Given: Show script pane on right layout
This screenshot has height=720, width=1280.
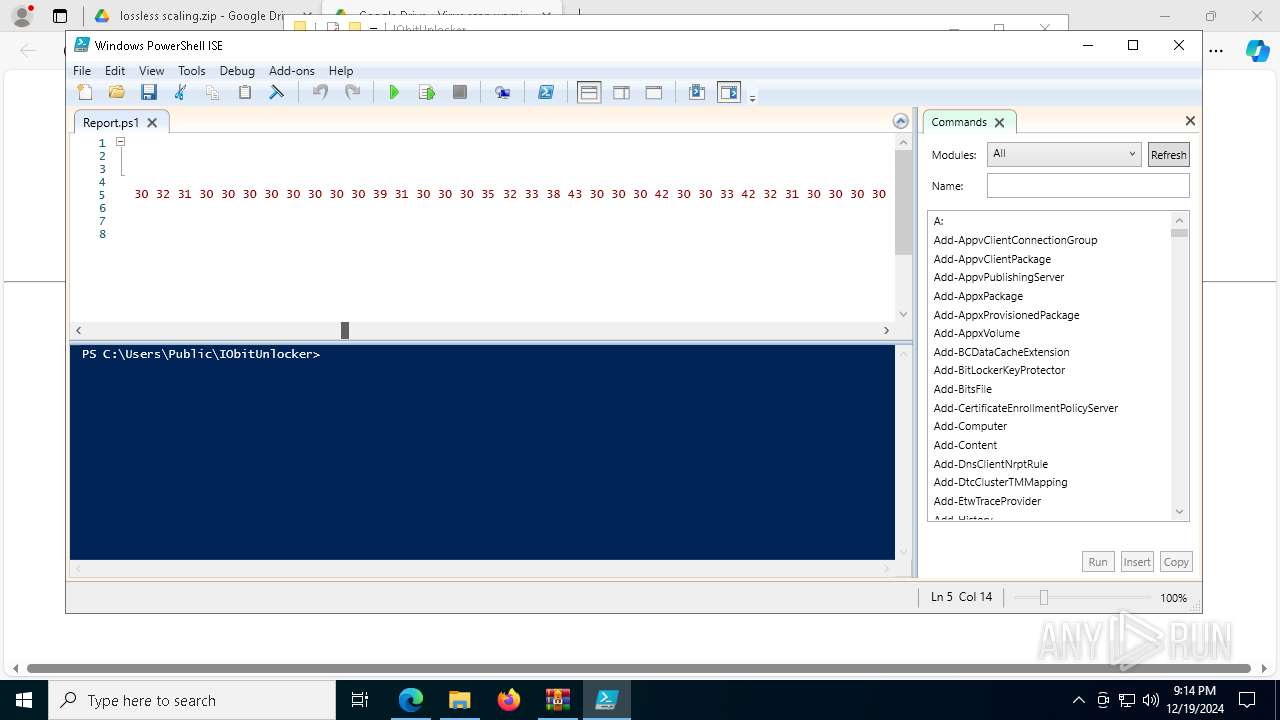Looking at the screenshot, I should click(x=621, y=93).
